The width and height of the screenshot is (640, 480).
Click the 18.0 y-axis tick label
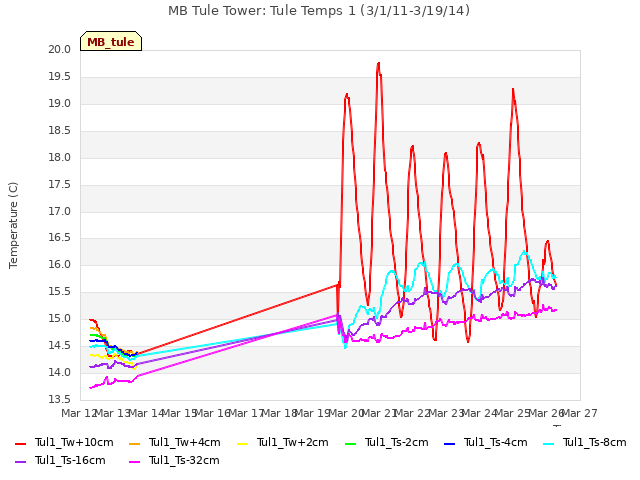click(60, 158)
